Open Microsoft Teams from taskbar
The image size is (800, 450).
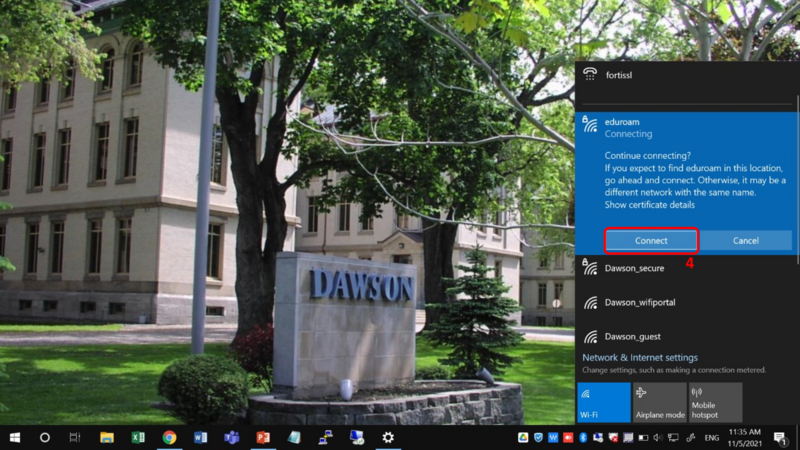(232, 438)
